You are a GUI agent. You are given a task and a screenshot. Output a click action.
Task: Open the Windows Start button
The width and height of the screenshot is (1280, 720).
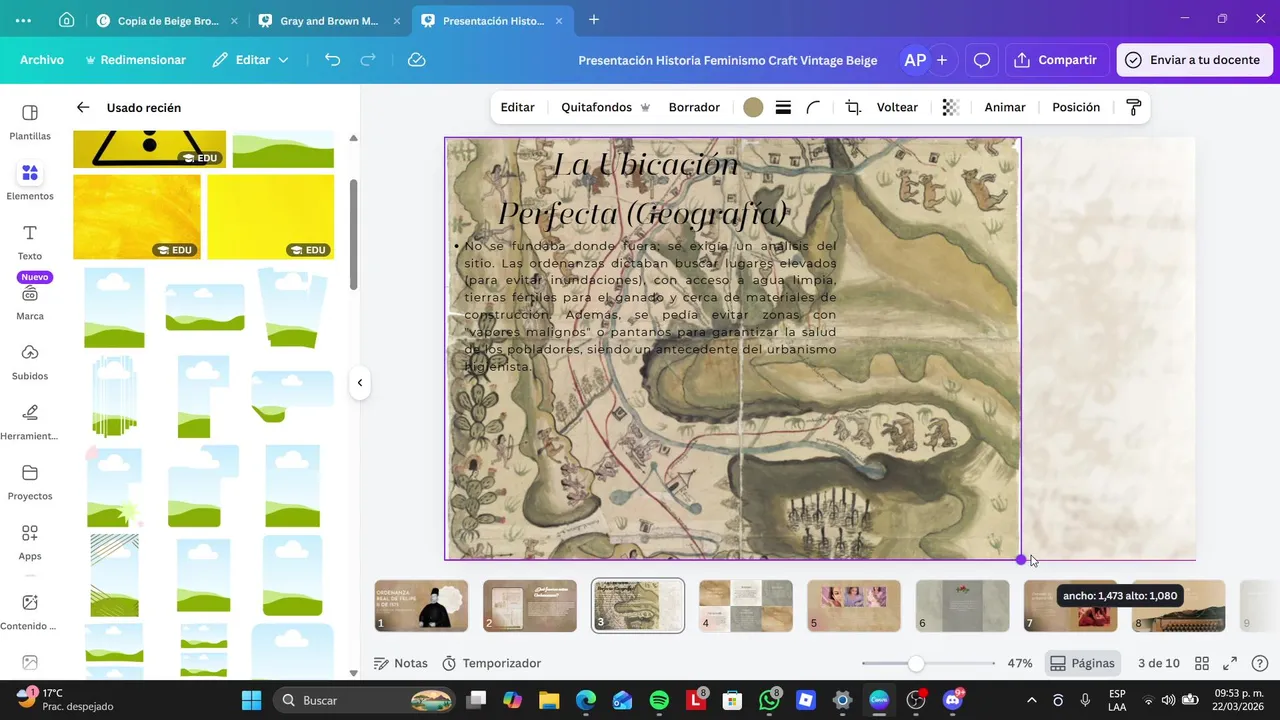click(x=251, y=700)
